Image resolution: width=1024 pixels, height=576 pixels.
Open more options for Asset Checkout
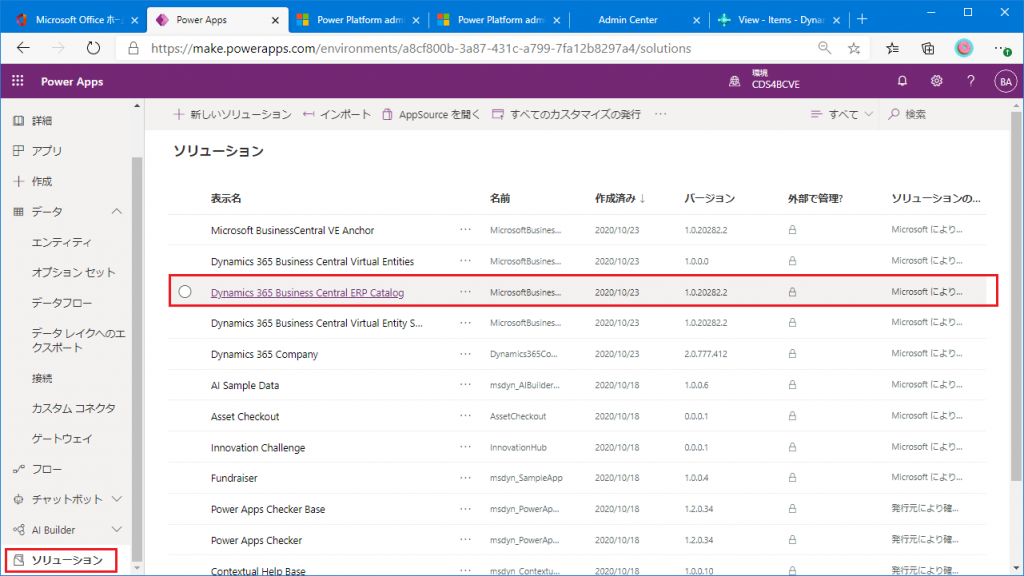click(x=465, y=416)
